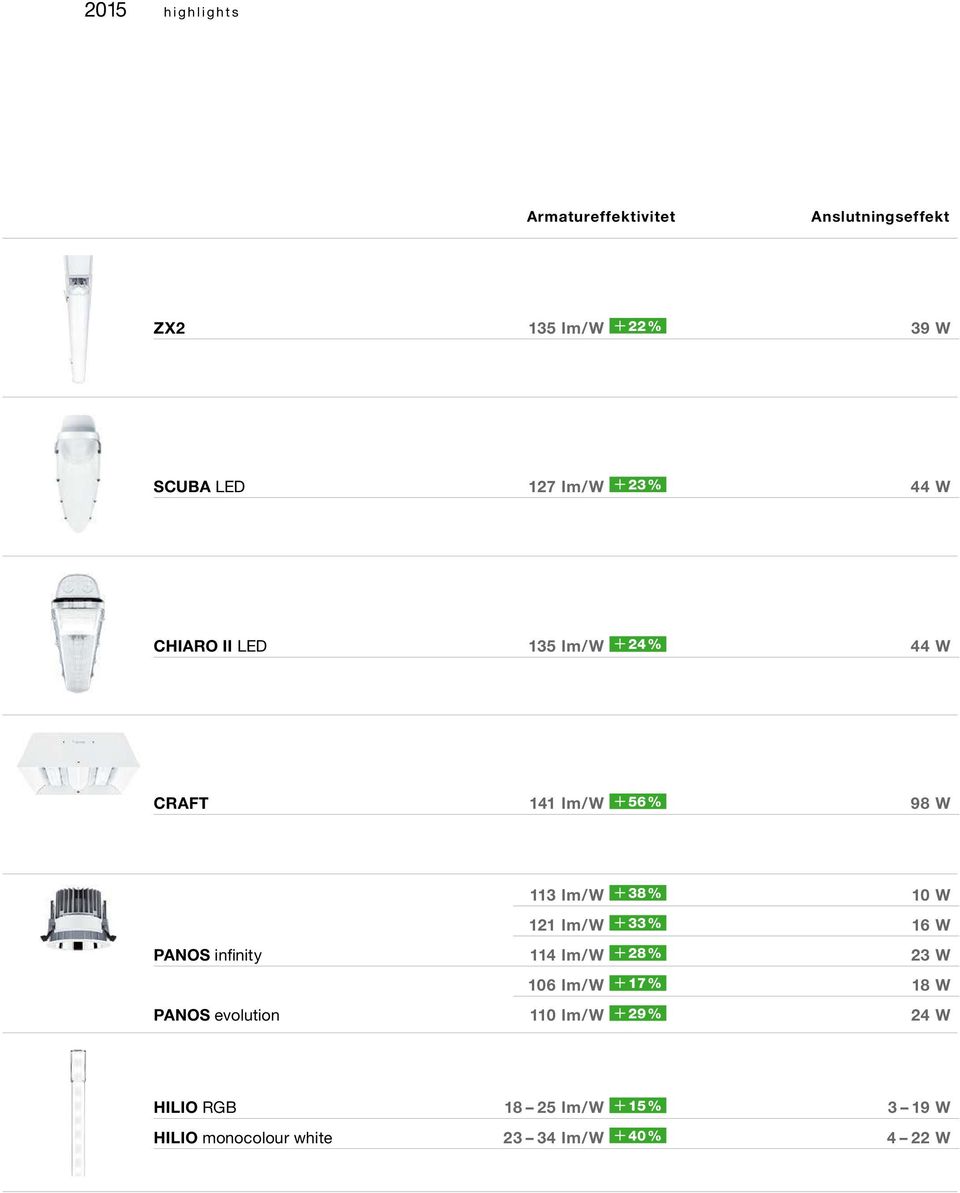This screenshot has width=960, height=1193.
Task: Select the SCUBA LED luminaire image
Action: [x=78, y=473]
